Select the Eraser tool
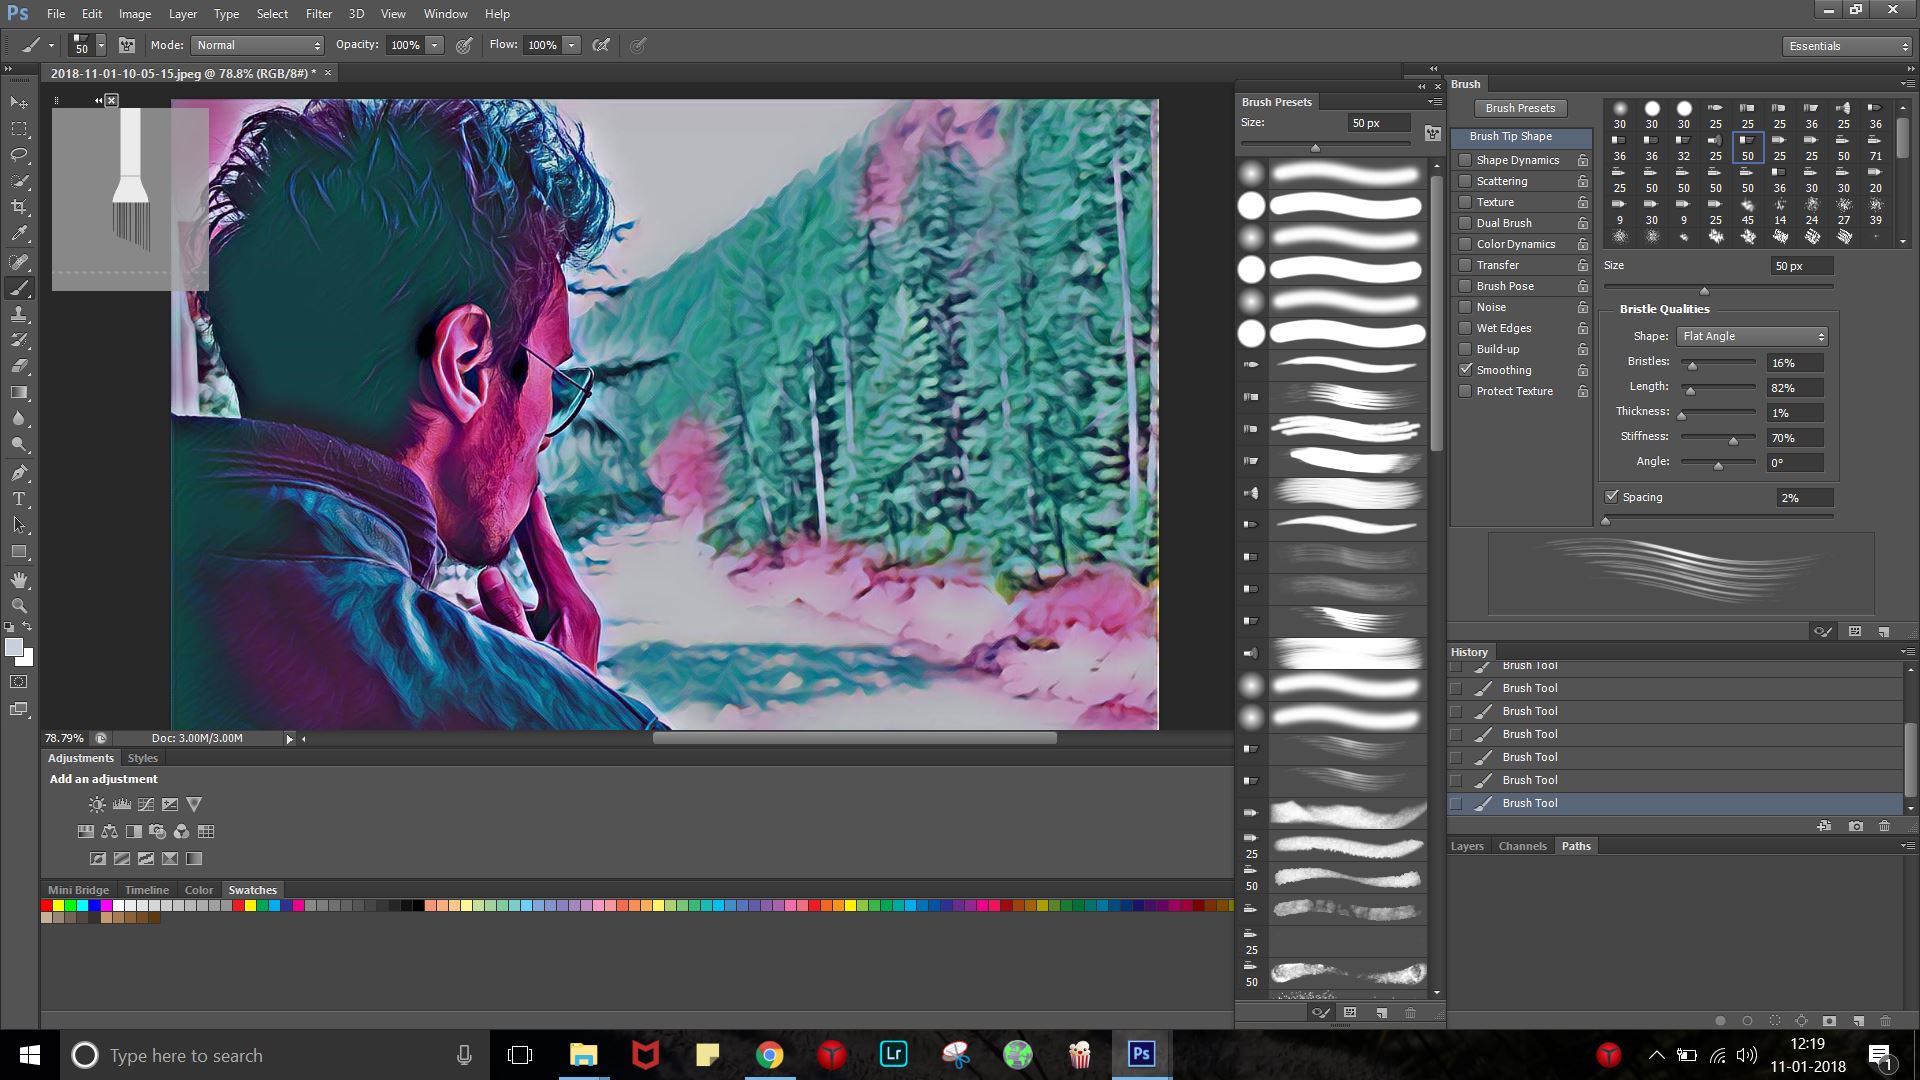The width and height of the screenshot is (1920, 1080). click(19, 366)
